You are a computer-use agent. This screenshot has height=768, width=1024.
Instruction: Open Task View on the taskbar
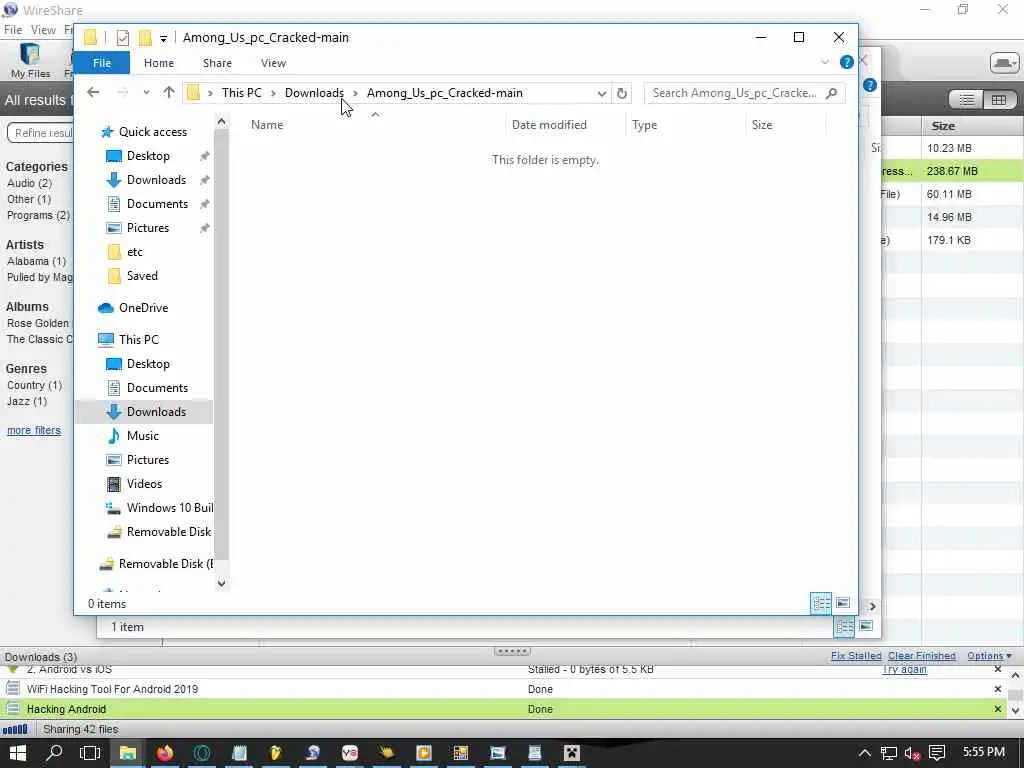pyautogui.click(x=90, y=753)
